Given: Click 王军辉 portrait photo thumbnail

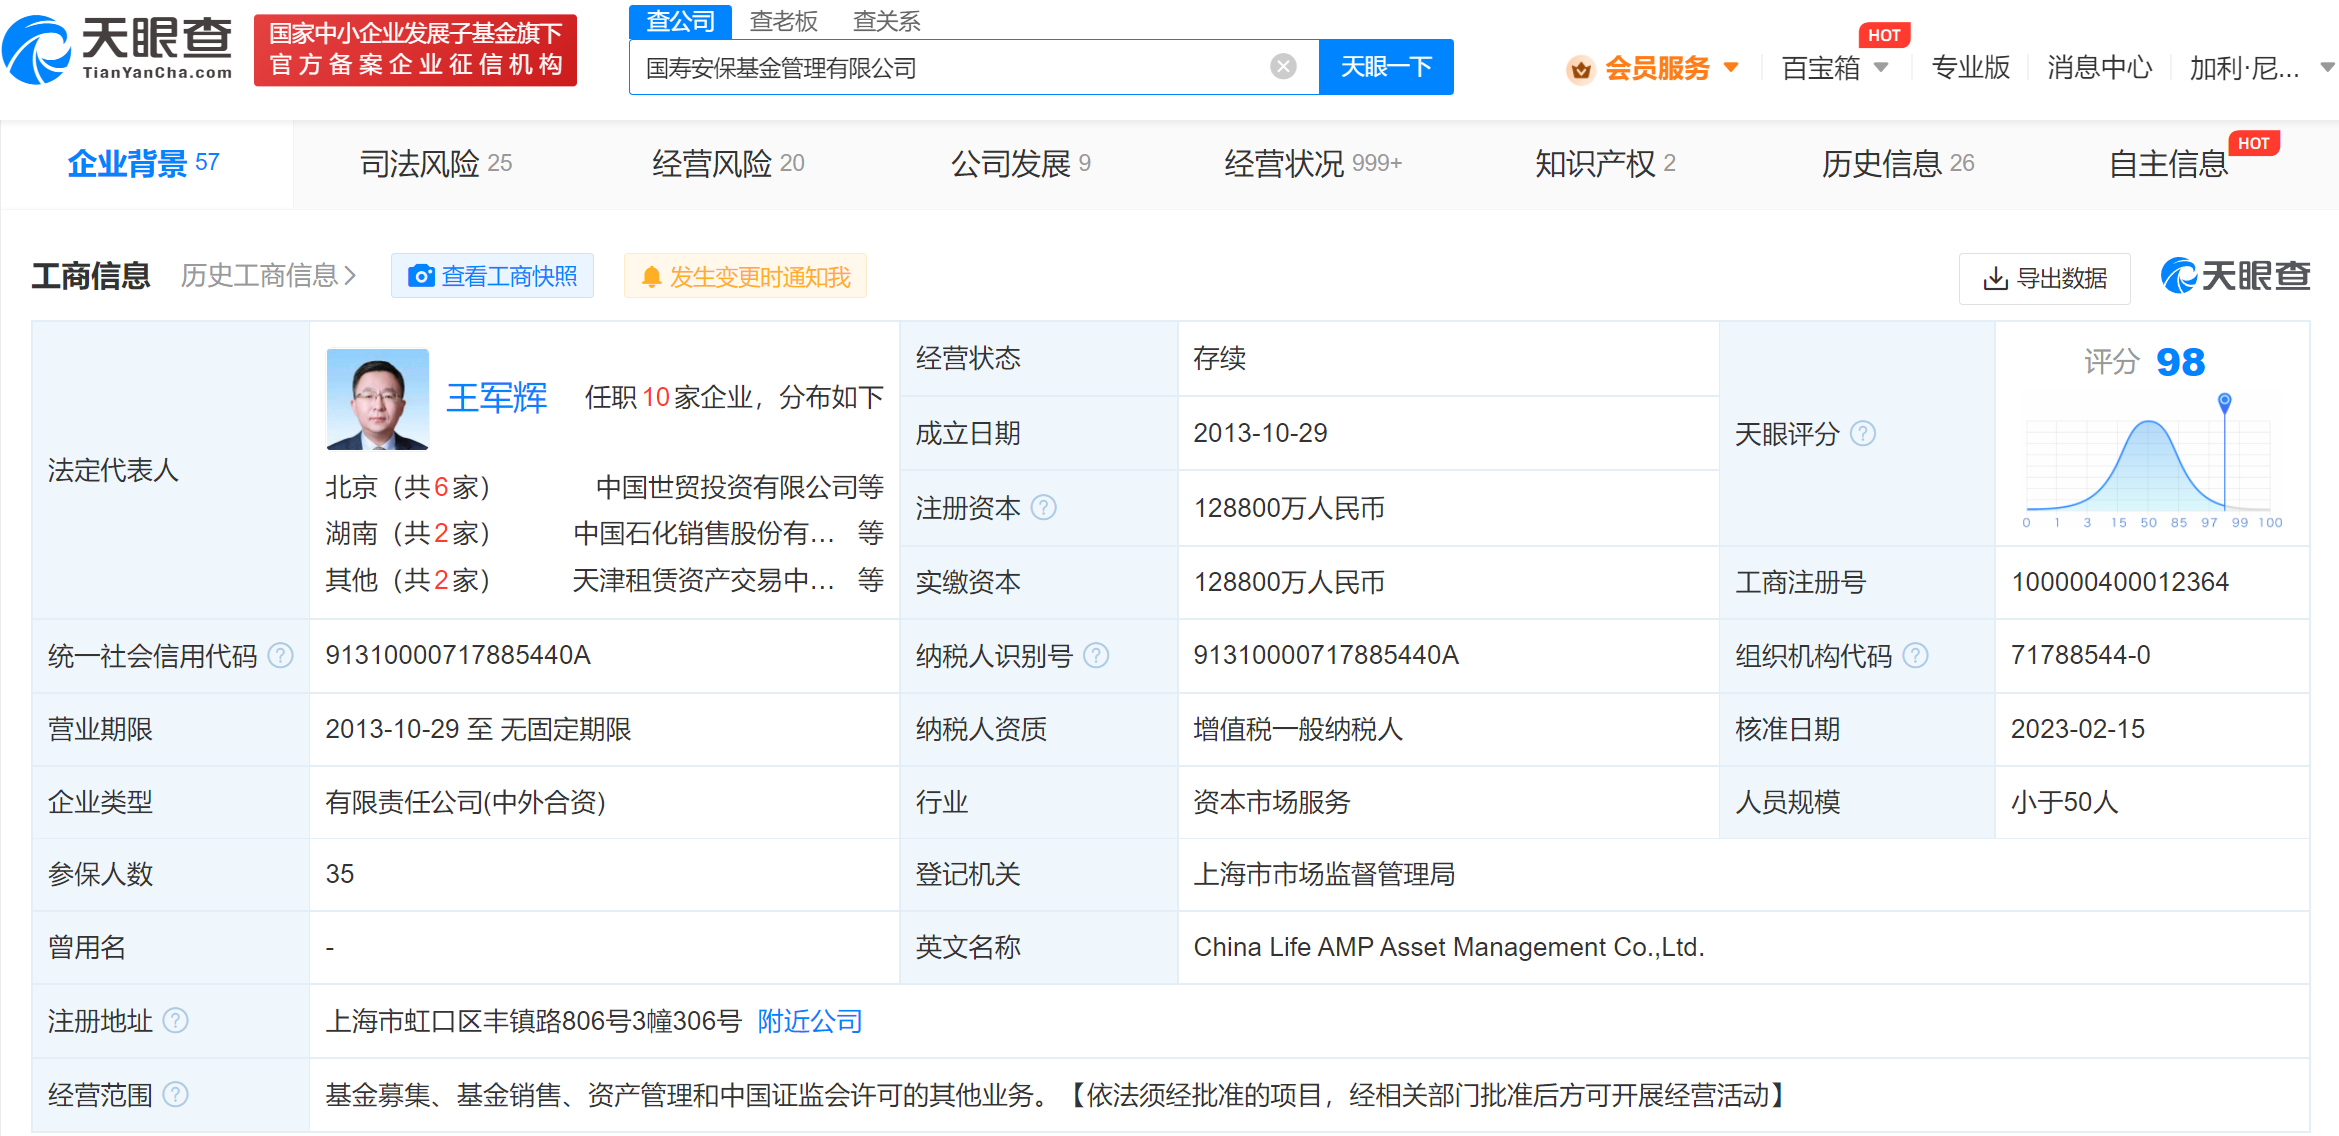Looking at the screenshot, I should (377, 399).
